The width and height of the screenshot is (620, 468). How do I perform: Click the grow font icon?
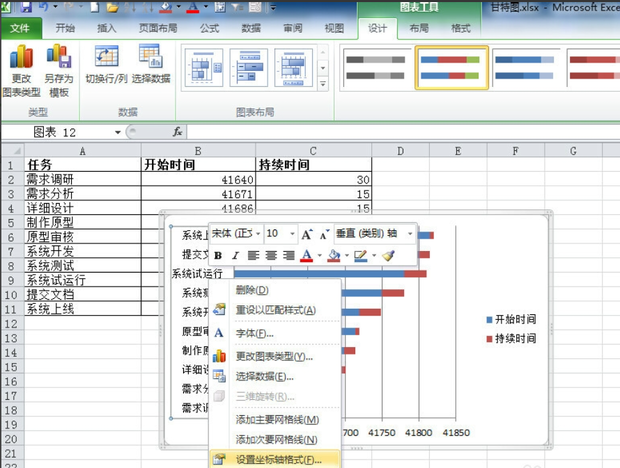coord(307,234)
